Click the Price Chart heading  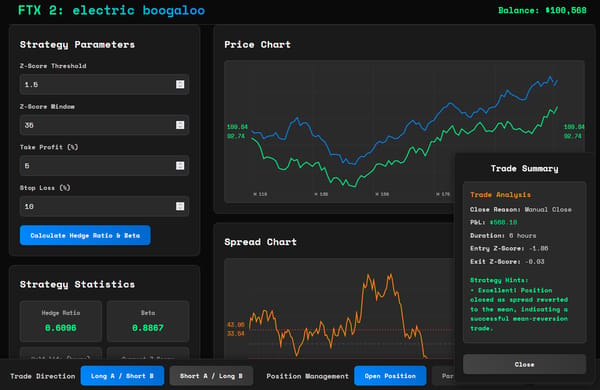(x=258, y=45)
